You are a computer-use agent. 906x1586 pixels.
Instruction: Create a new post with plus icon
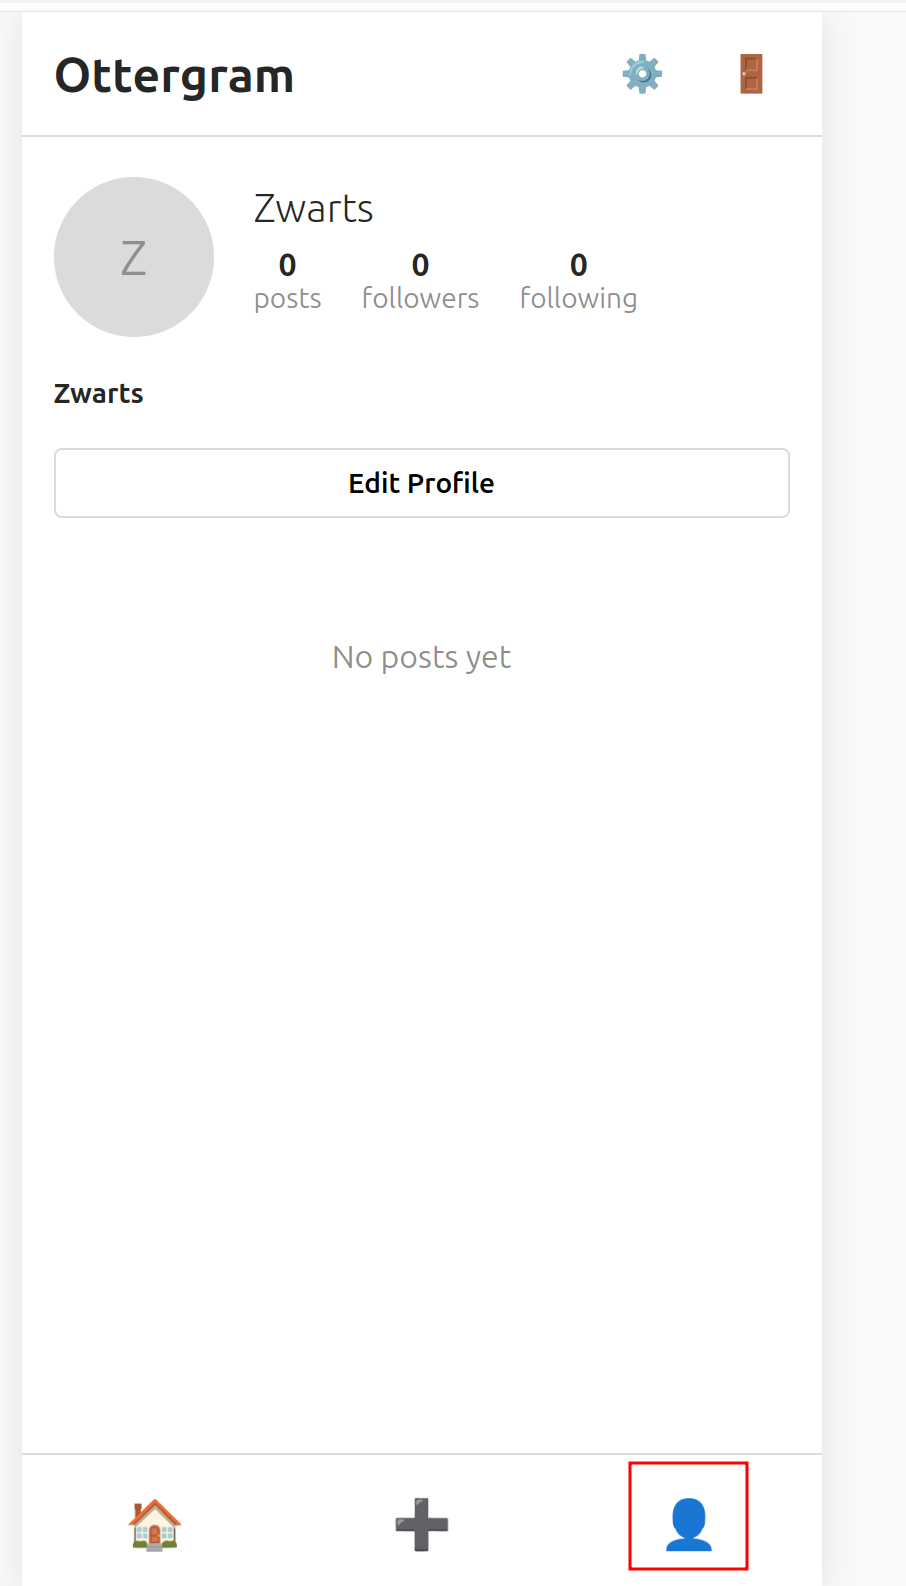click(x=422, y=1524)
